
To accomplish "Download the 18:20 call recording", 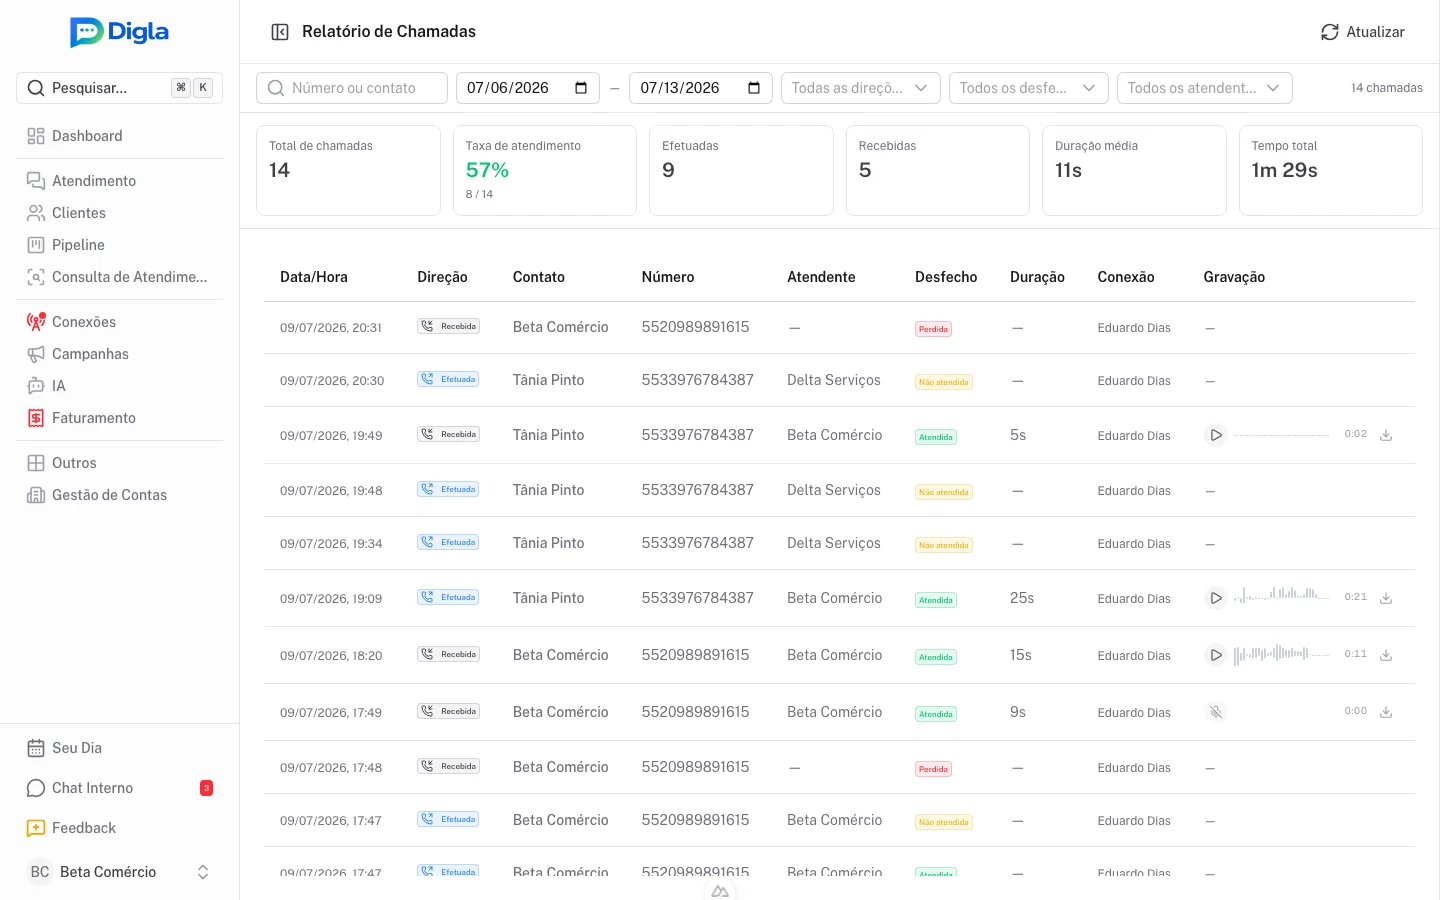I will [1386, 655].
